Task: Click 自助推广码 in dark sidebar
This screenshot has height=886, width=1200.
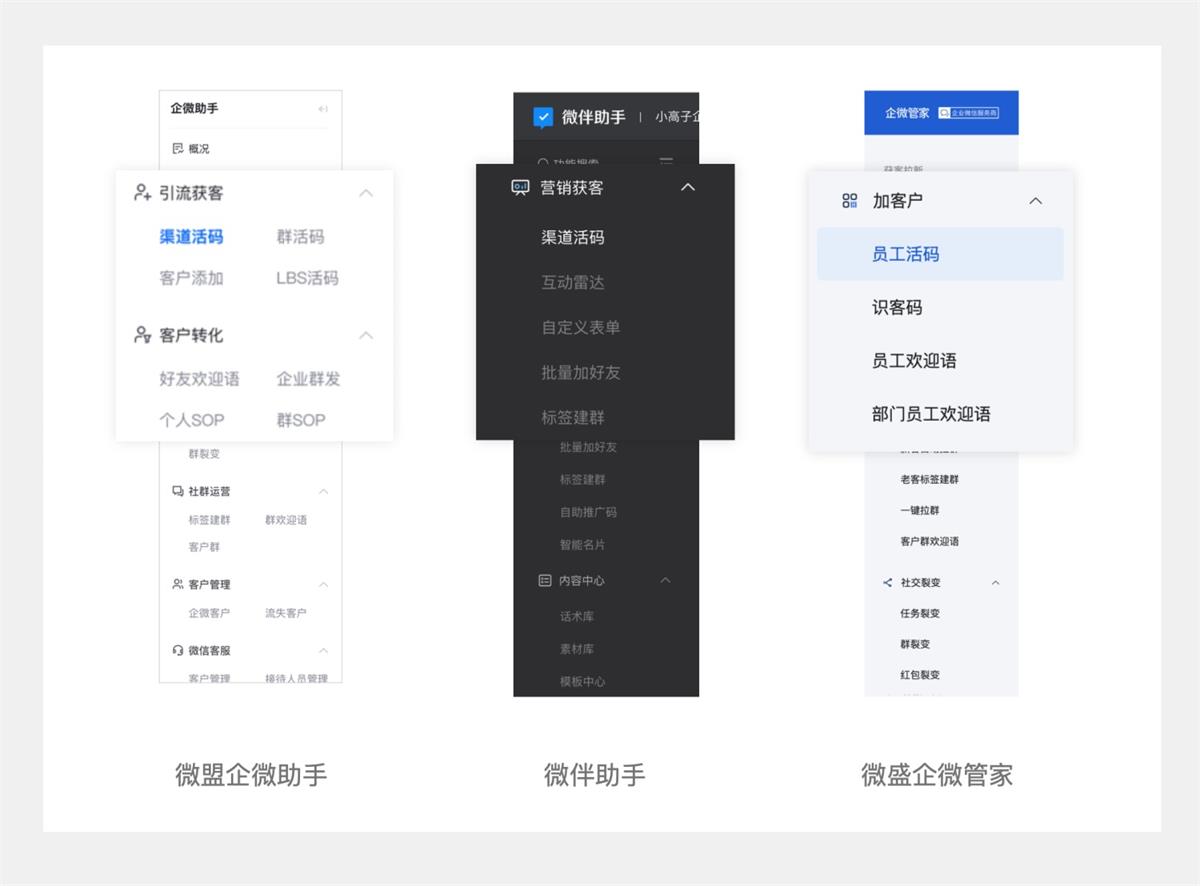Action: pyautogui.click(x=588, y=512)
